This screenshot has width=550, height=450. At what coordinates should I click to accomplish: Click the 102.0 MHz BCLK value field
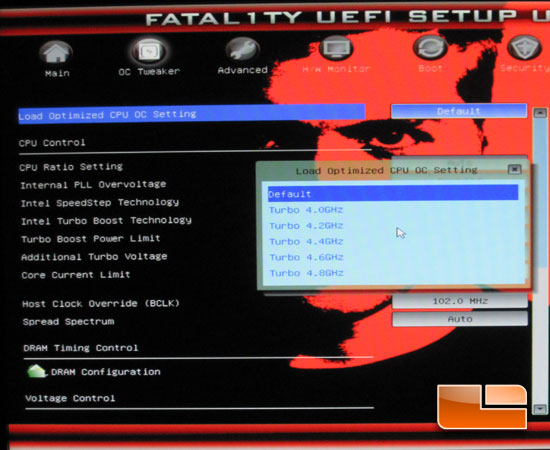pyautogui.click(x=460, y=301)
